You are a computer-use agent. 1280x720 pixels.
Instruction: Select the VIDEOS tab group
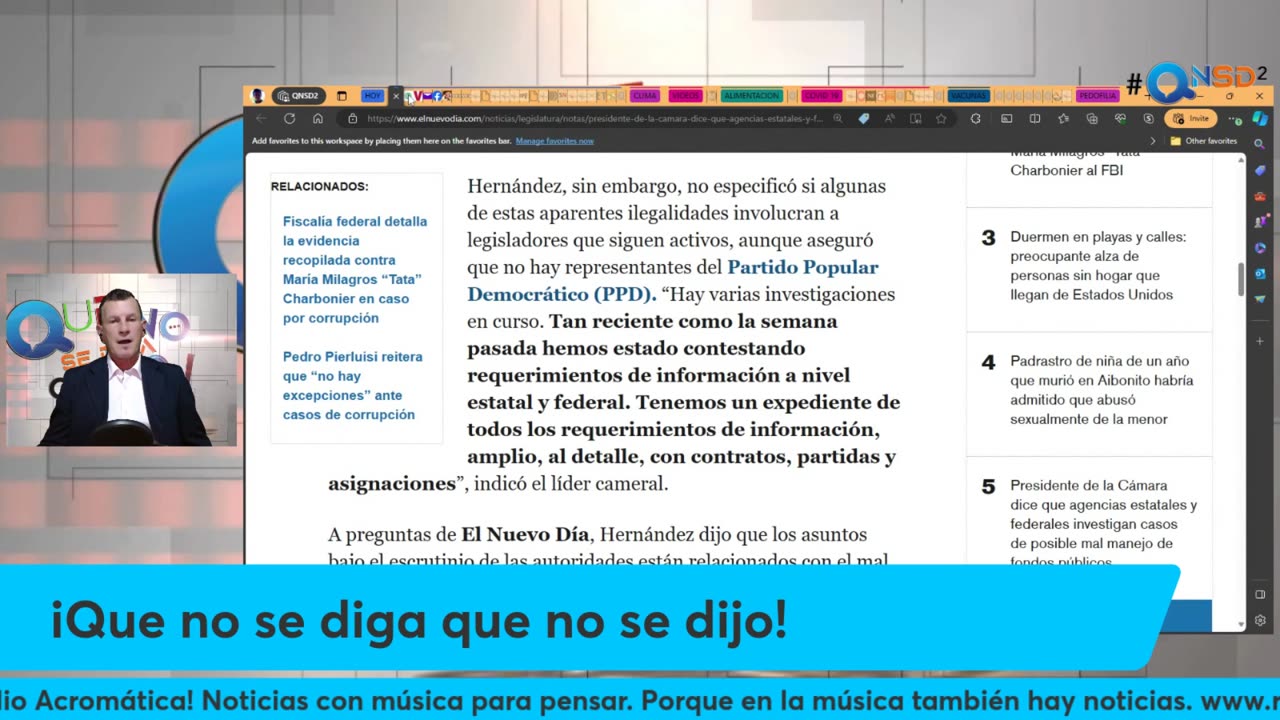click(685, 96)
